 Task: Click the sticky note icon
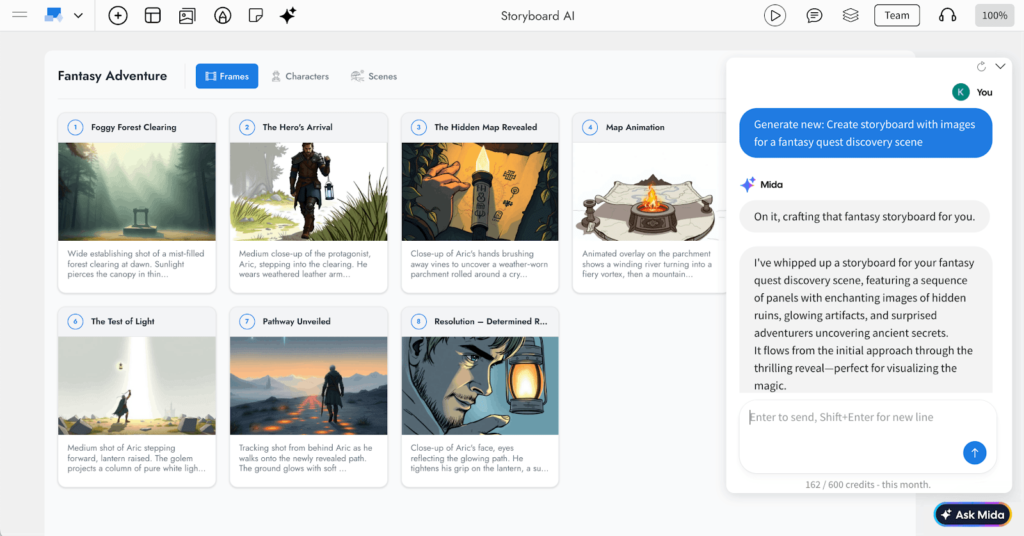(256, 15)
